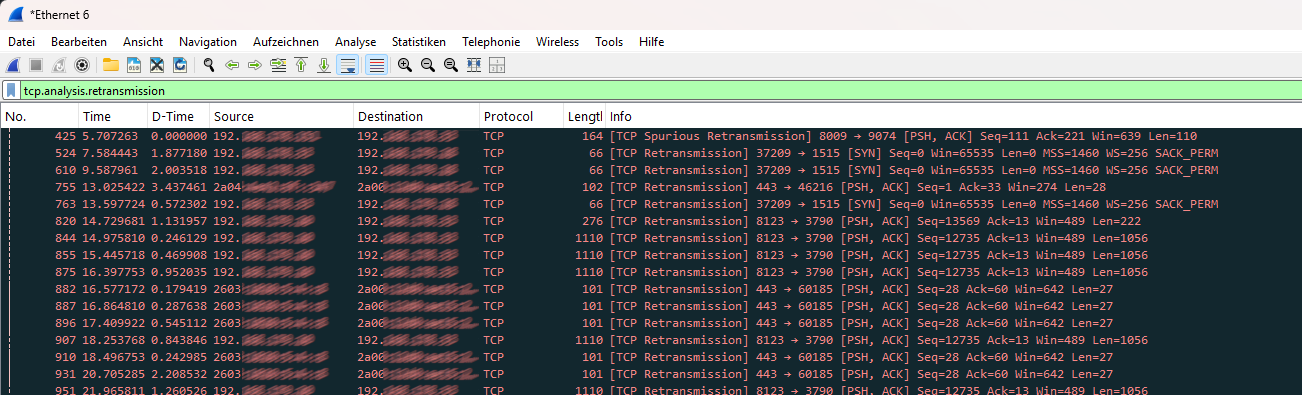Go to a specific packet
The height and width of the screenshot is (395, 1302).
coord(278,65)
